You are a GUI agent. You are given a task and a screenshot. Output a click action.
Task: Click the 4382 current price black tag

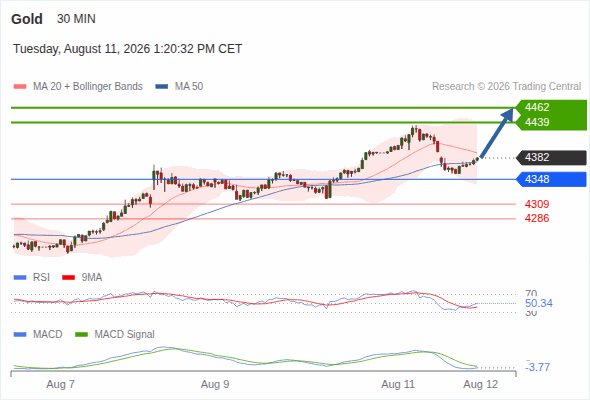tap(551, 157)
